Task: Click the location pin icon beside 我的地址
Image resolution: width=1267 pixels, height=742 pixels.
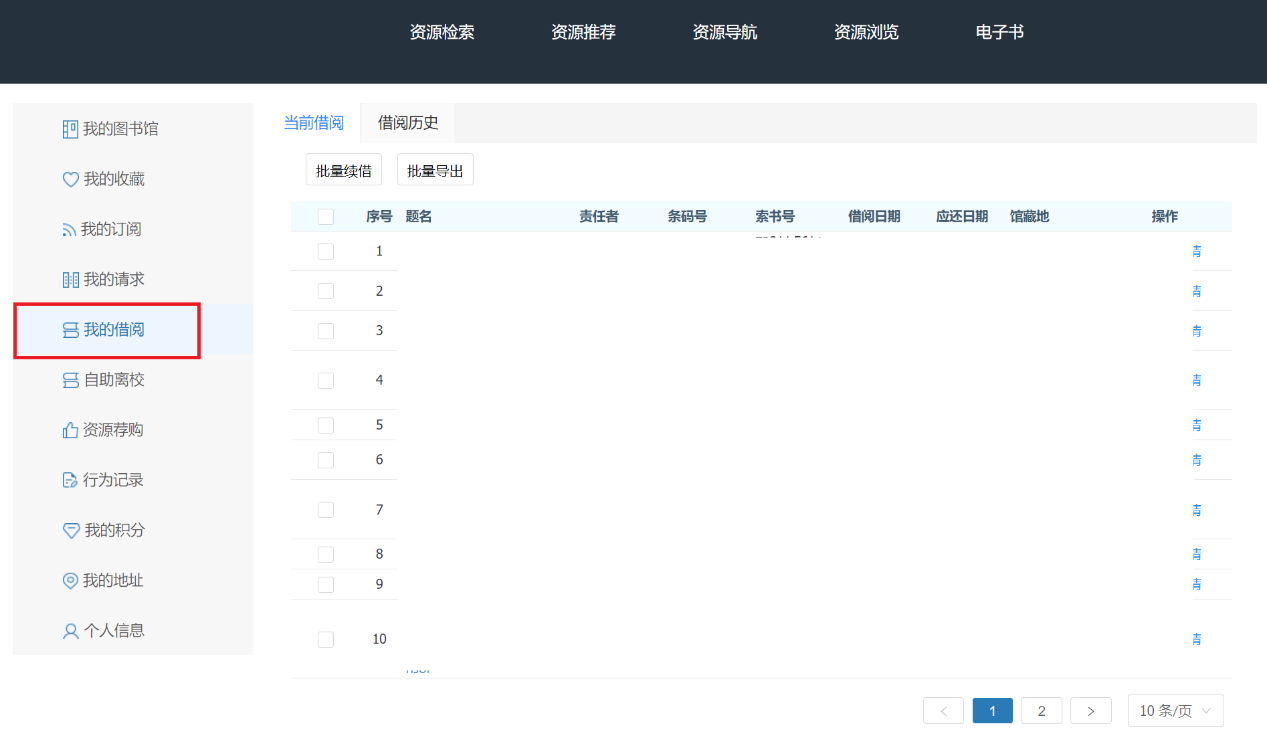Action: pyautogui.click(x=70, y=581)
